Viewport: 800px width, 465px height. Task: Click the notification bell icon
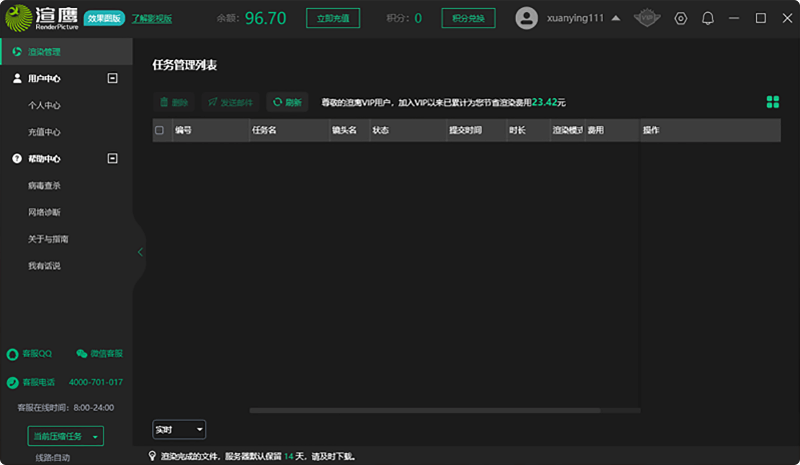(x=708, y=18)
